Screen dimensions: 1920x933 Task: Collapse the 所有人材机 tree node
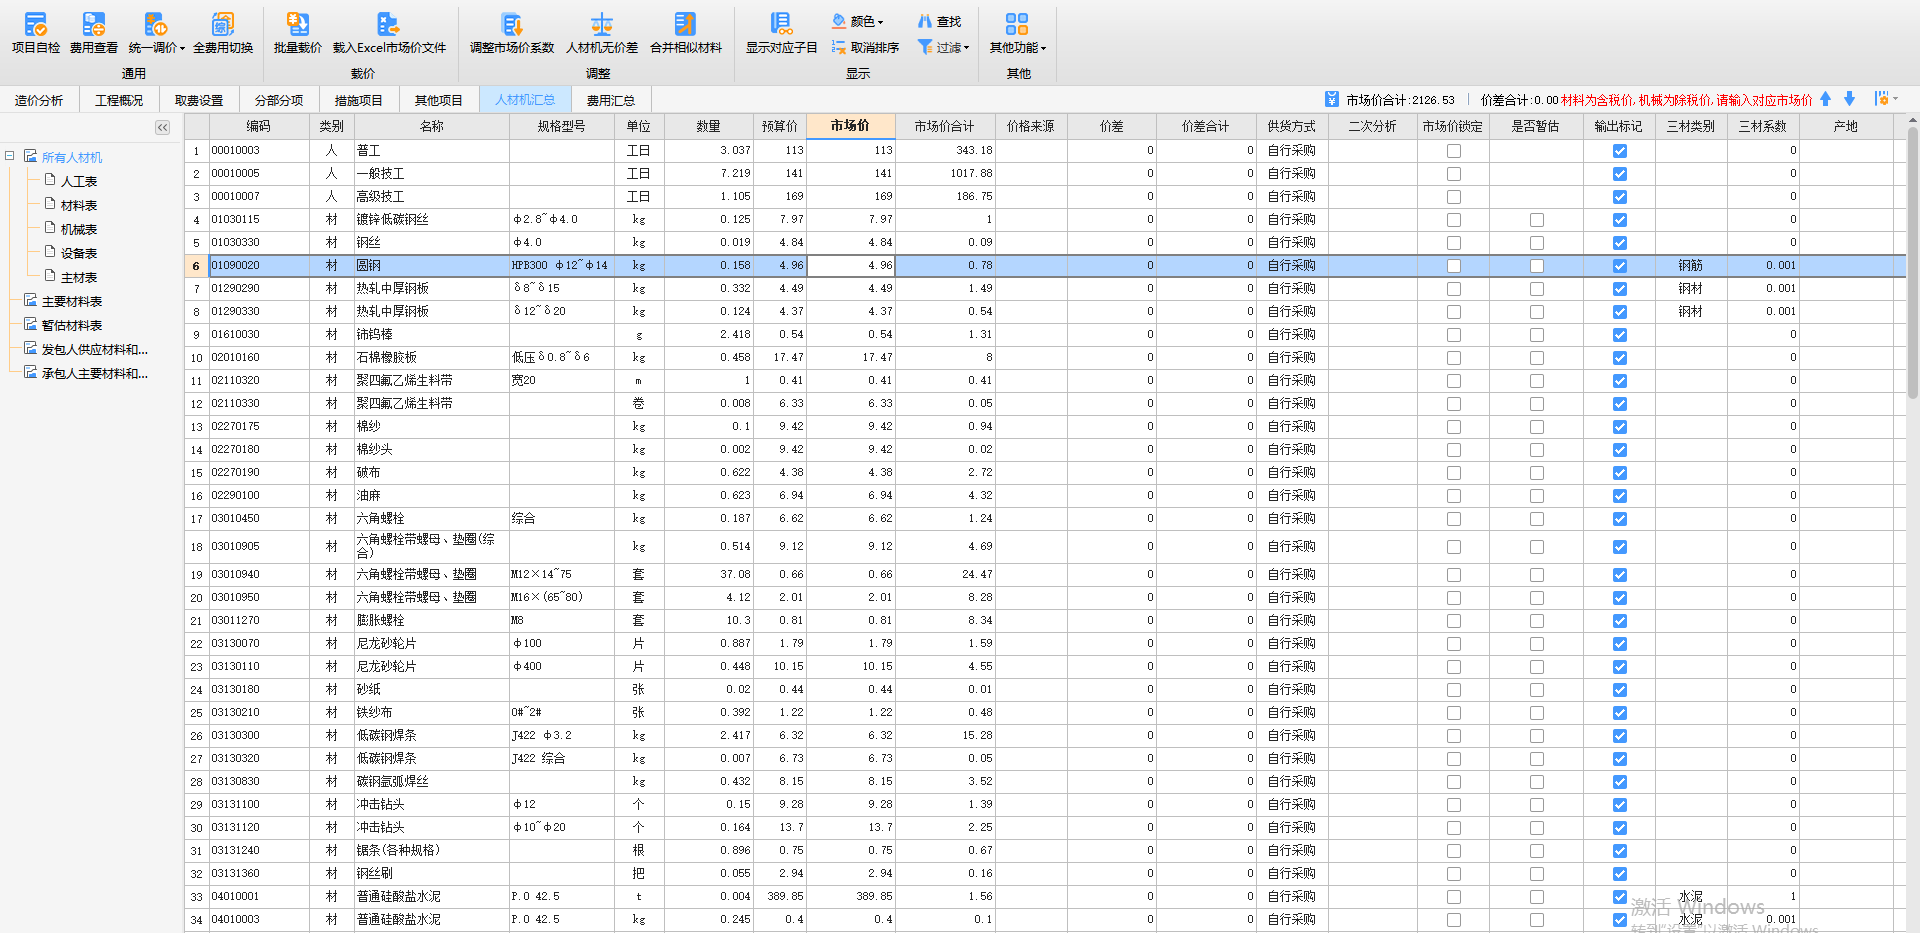(x=9, y=156)
